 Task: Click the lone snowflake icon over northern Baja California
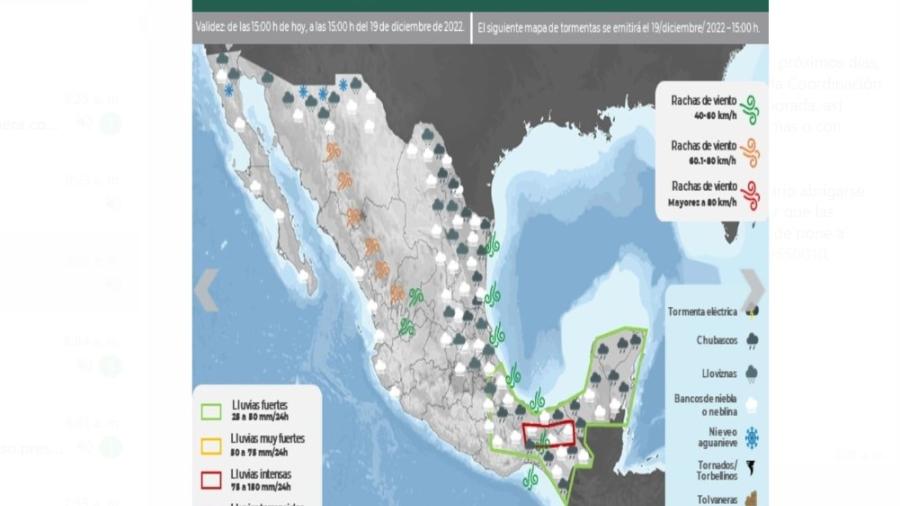[x=229, y=91]
